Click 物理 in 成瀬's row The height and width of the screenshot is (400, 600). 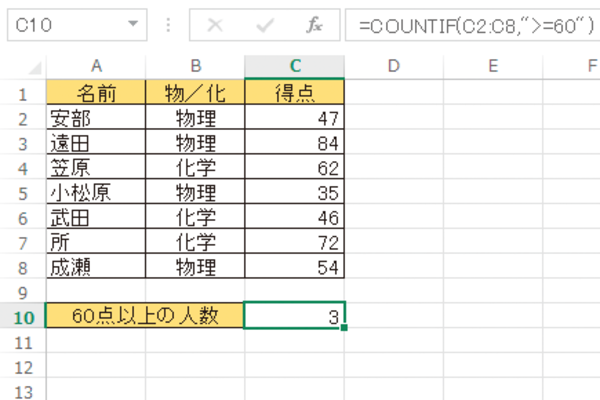coord(195,266)
